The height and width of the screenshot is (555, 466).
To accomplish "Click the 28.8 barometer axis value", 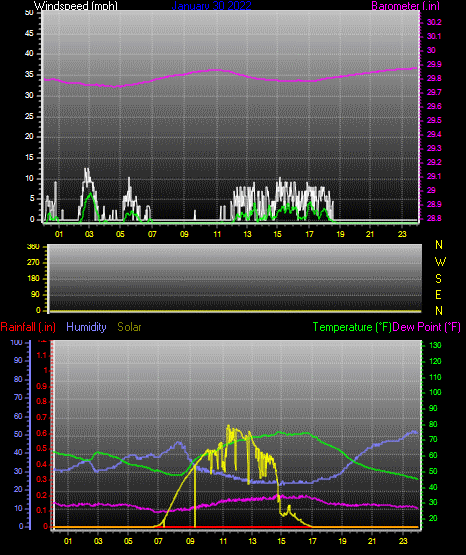I will pyautogui.click(x=434, y=218).
